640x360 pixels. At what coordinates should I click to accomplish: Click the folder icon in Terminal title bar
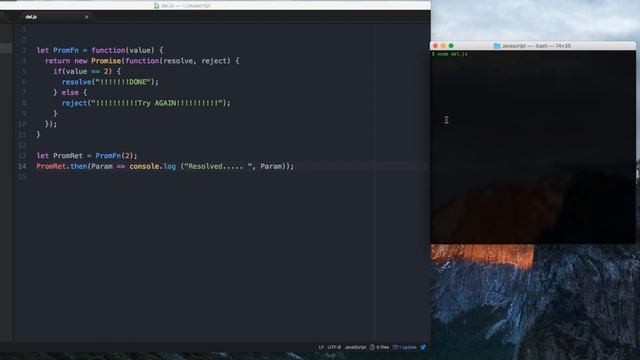click(x=497, y=46)
